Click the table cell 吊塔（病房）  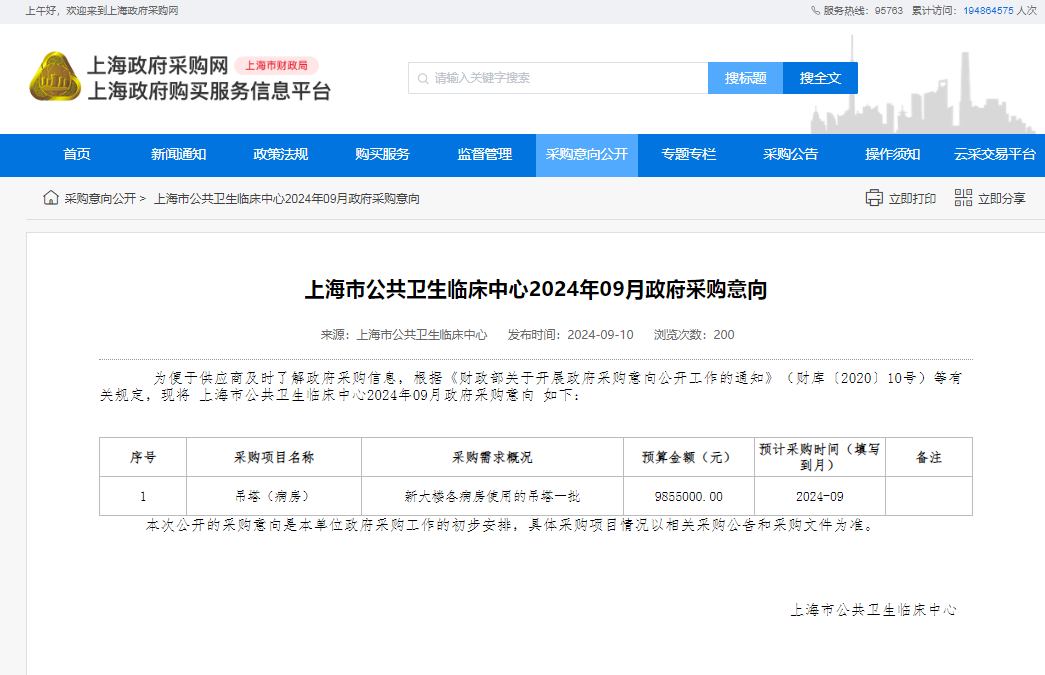274,496
